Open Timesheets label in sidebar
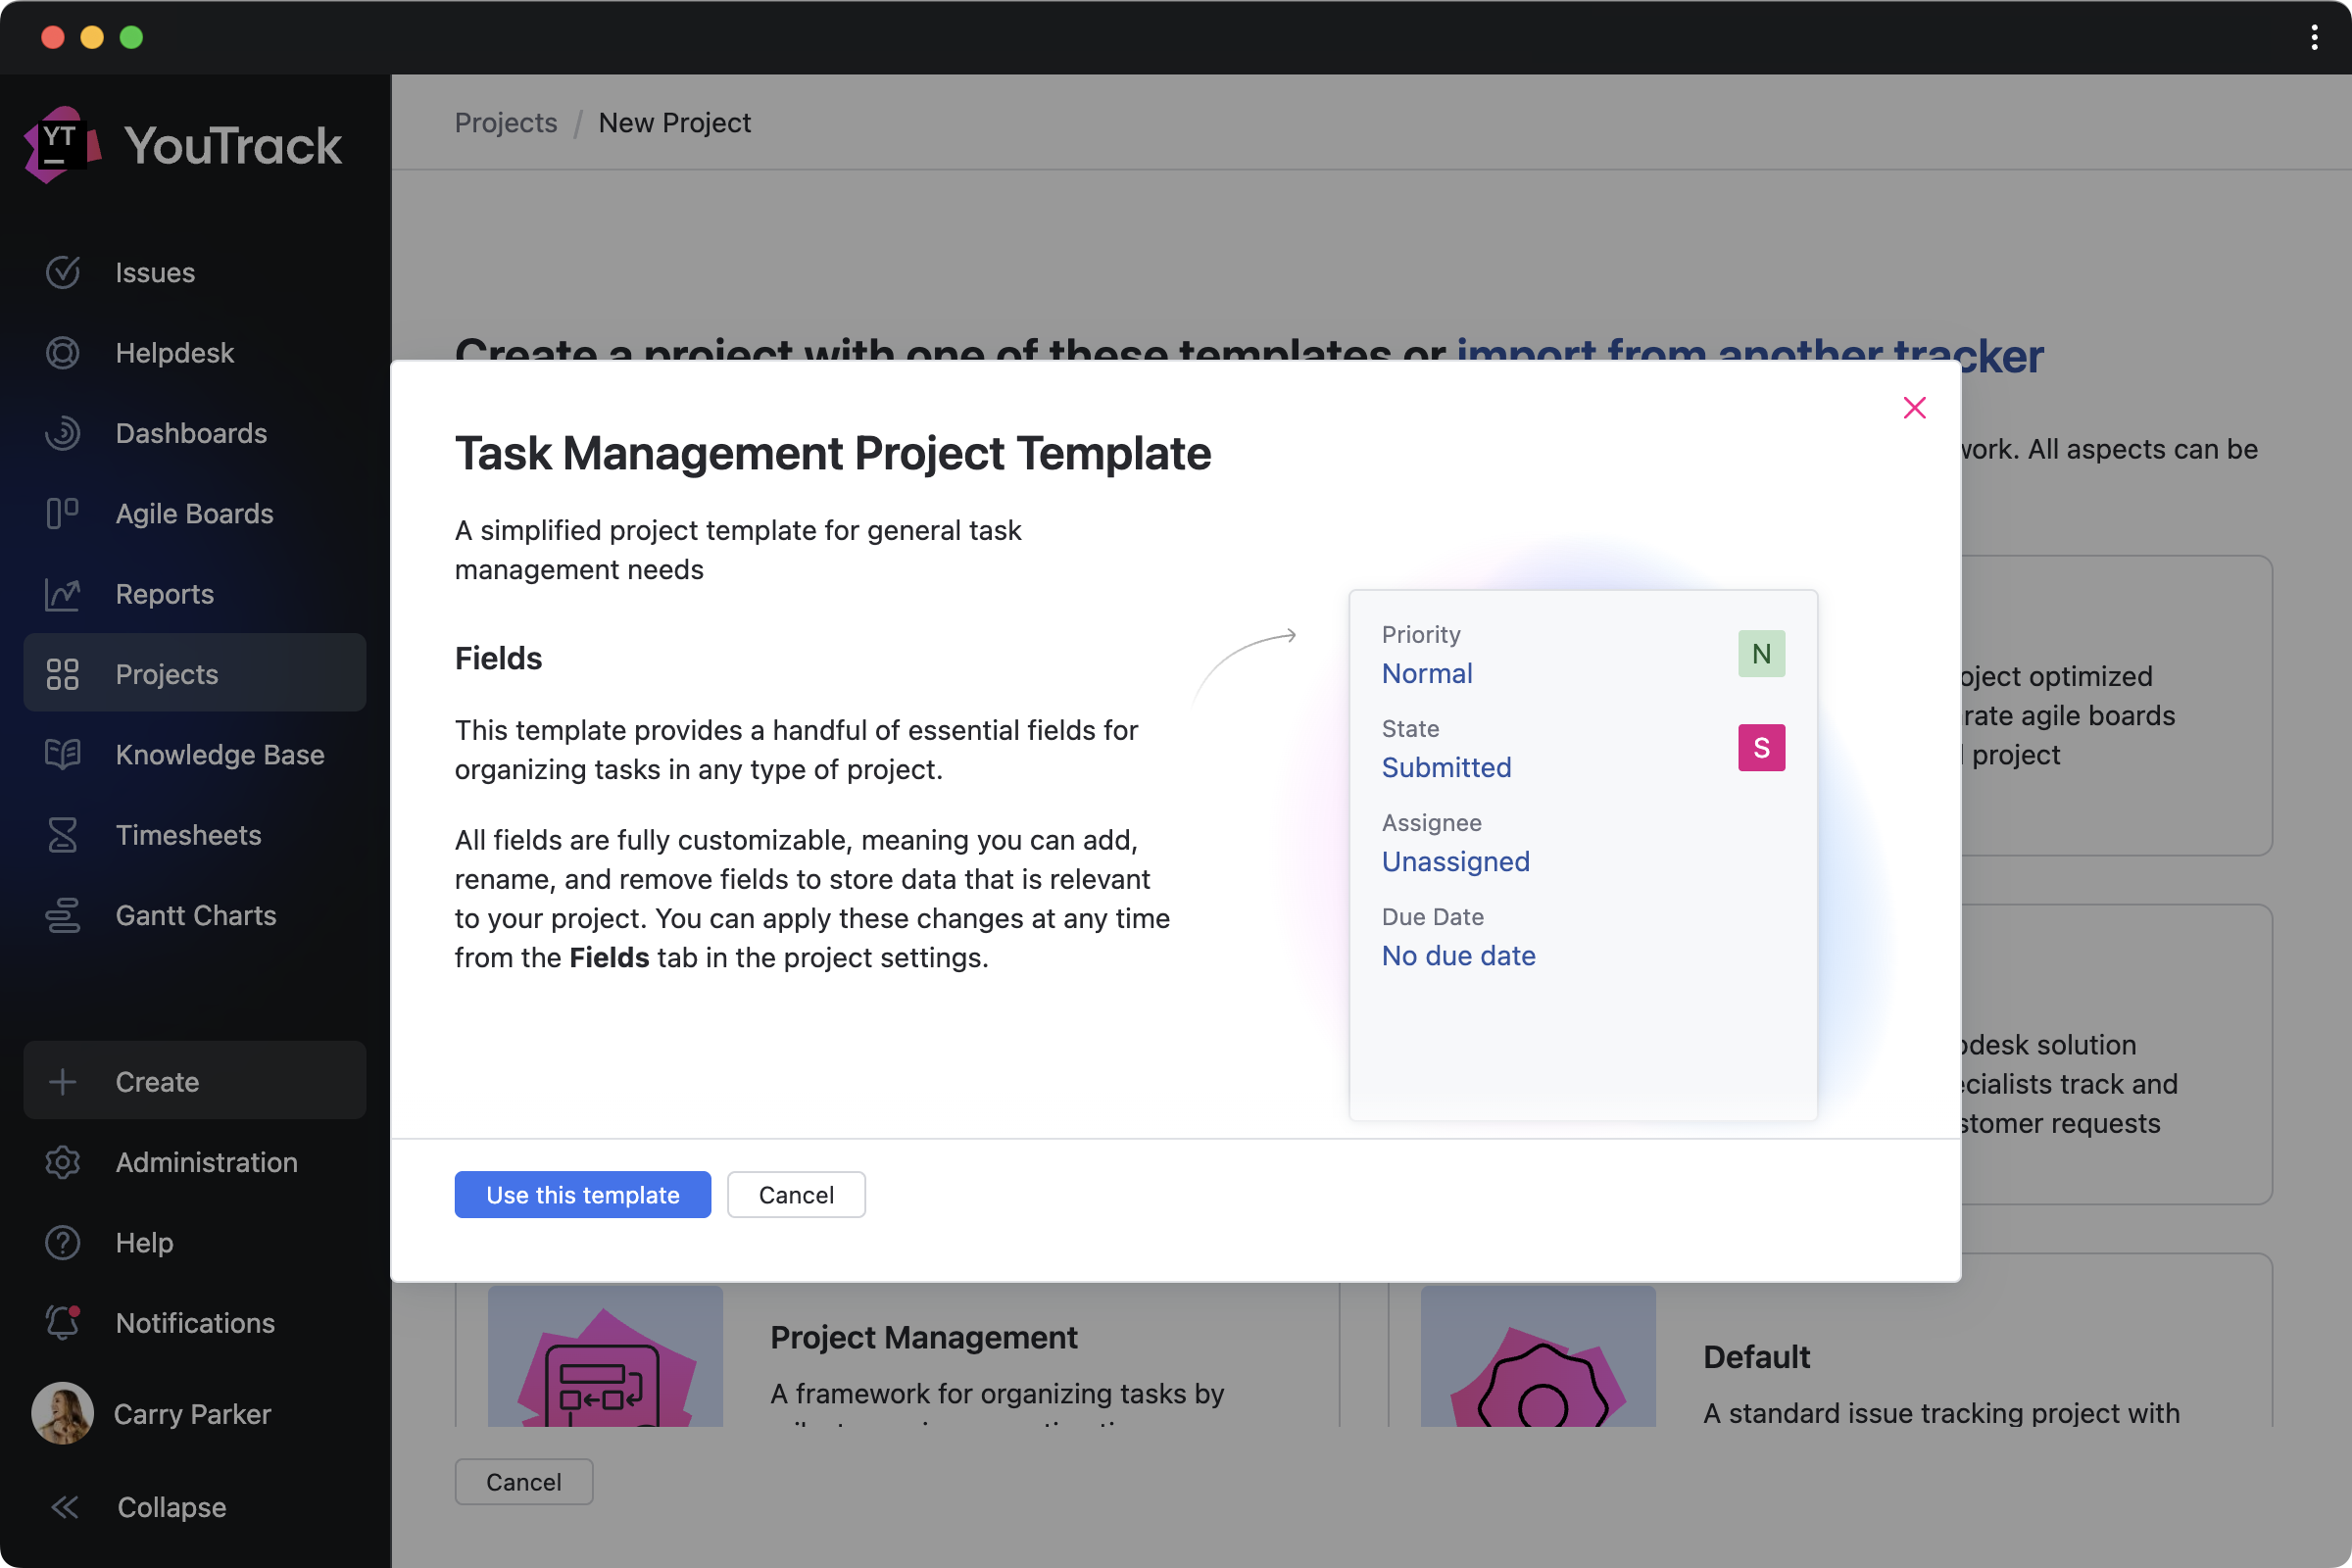The image size is (2352, 1568). click(188, 835)
